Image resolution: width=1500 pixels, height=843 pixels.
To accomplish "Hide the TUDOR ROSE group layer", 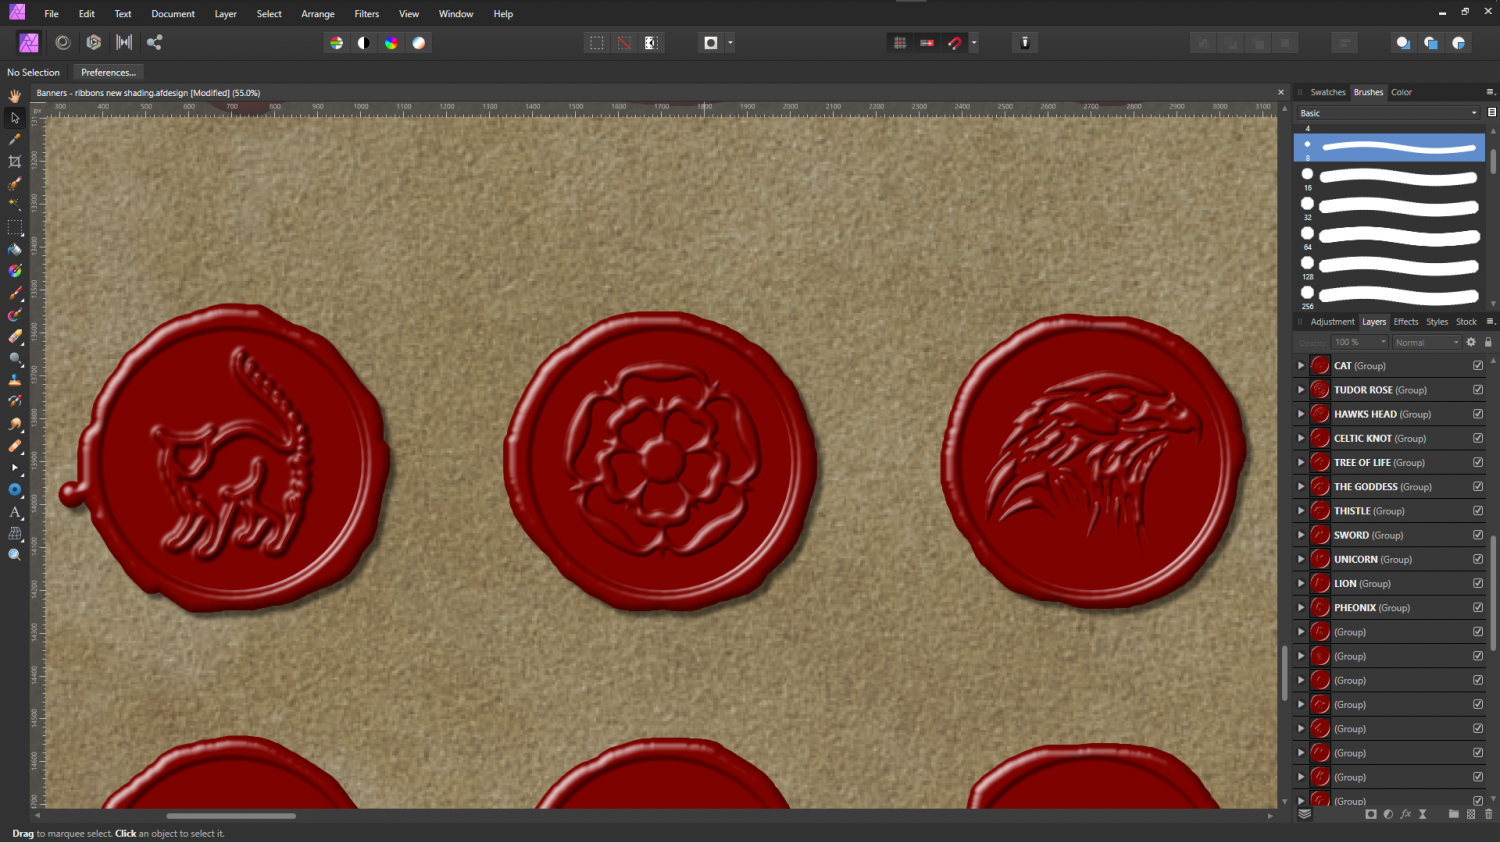I will (x=1478, y=390).
